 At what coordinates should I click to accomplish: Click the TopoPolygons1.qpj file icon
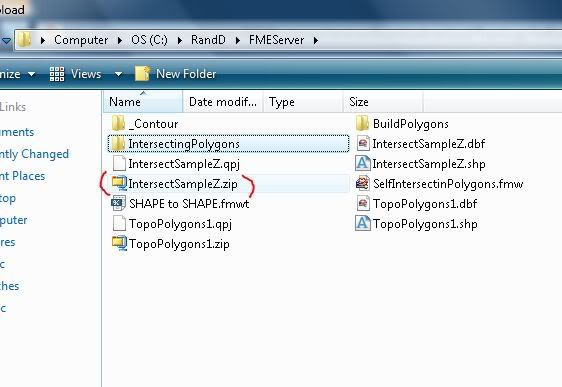click(119, 224)
